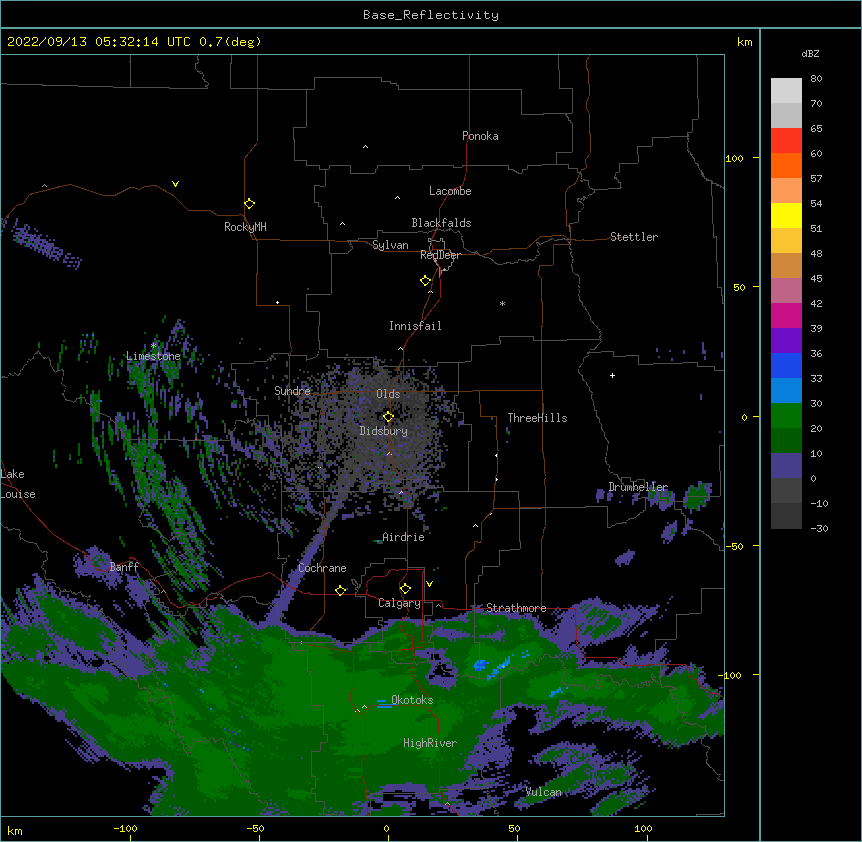Image resolution: width=862 pixels, height=842 pixels.
Task: Click the Vulcan town label
Action: tap(544, 792)
